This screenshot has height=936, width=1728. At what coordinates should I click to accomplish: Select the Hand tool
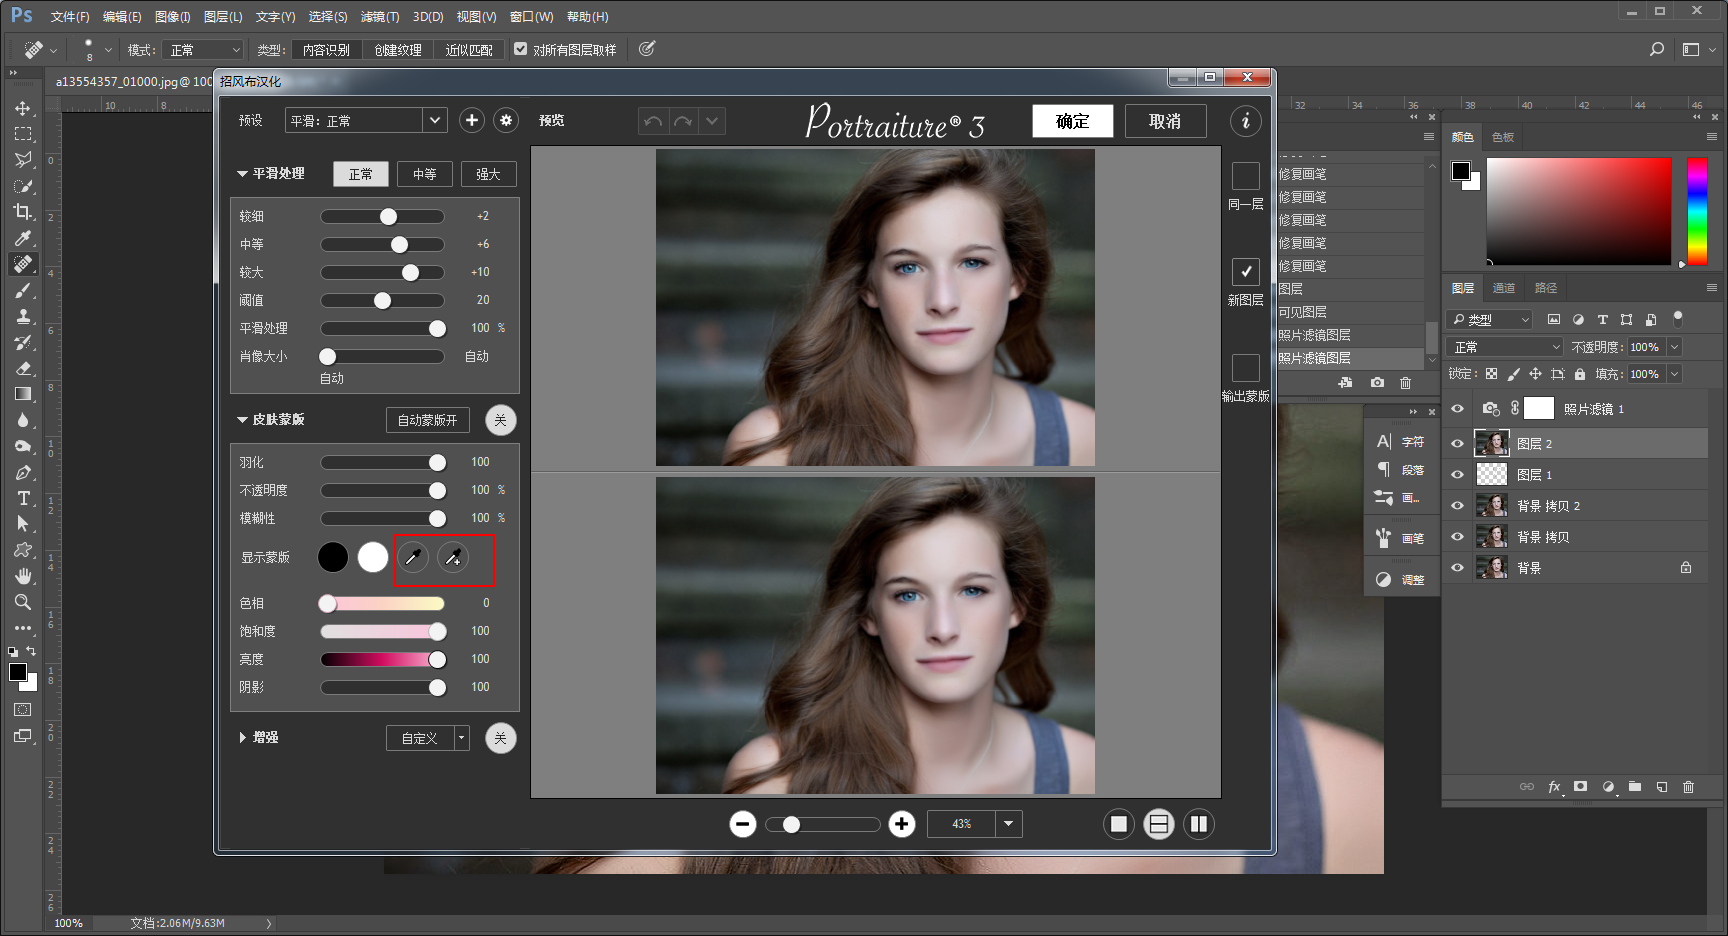pos(23,576)
